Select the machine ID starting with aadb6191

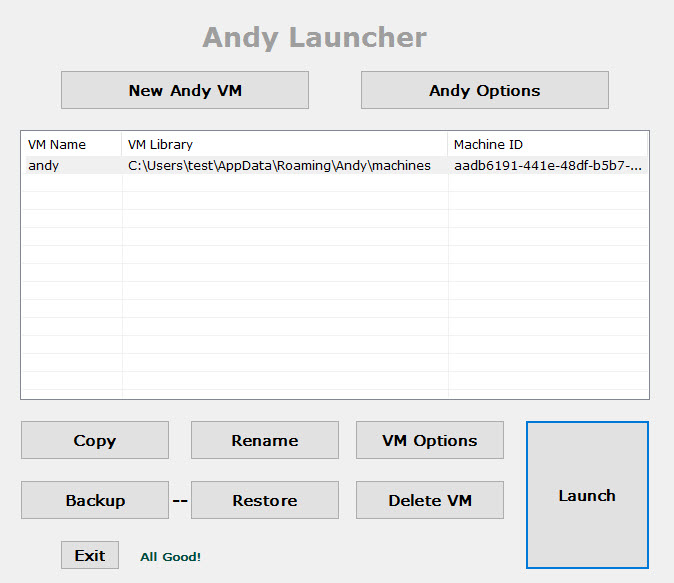tap(547, 165)
